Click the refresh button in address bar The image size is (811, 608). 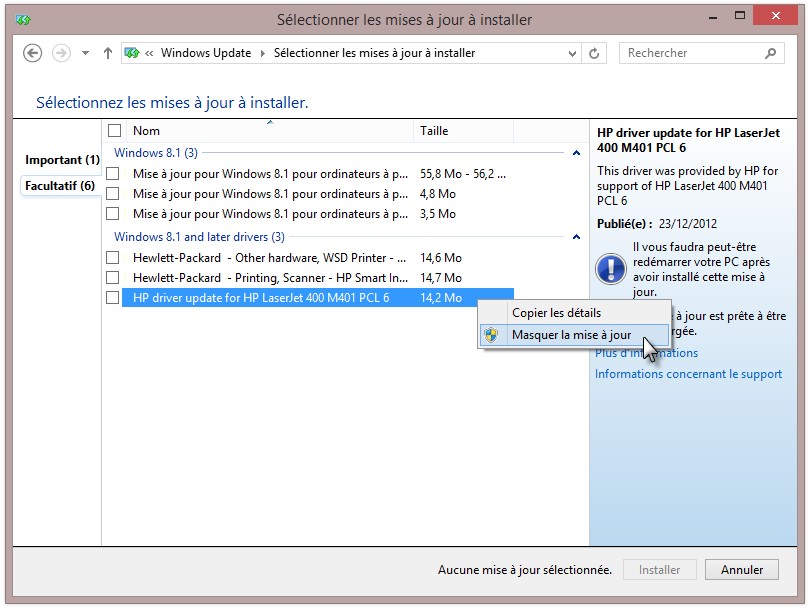pyautogui.click(x=595, y=53)
